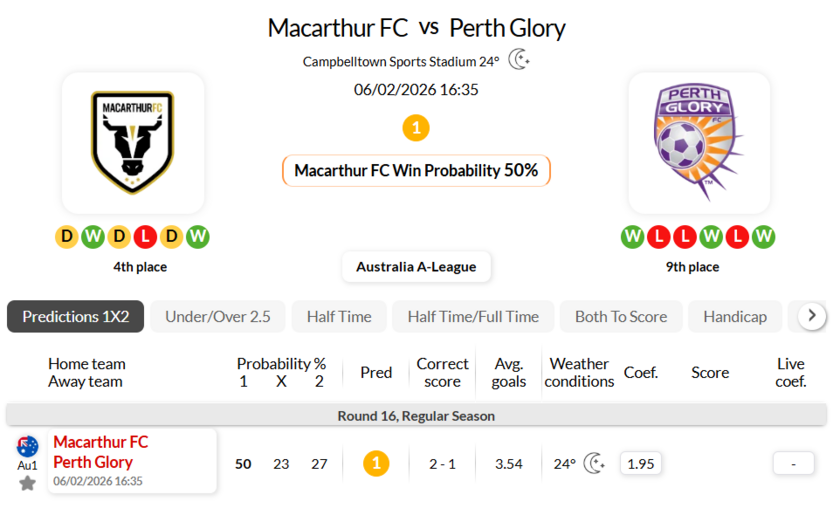Screen dimensions: 840x515
Task: Open the Australia A-League button
Action: pos(416,267)
